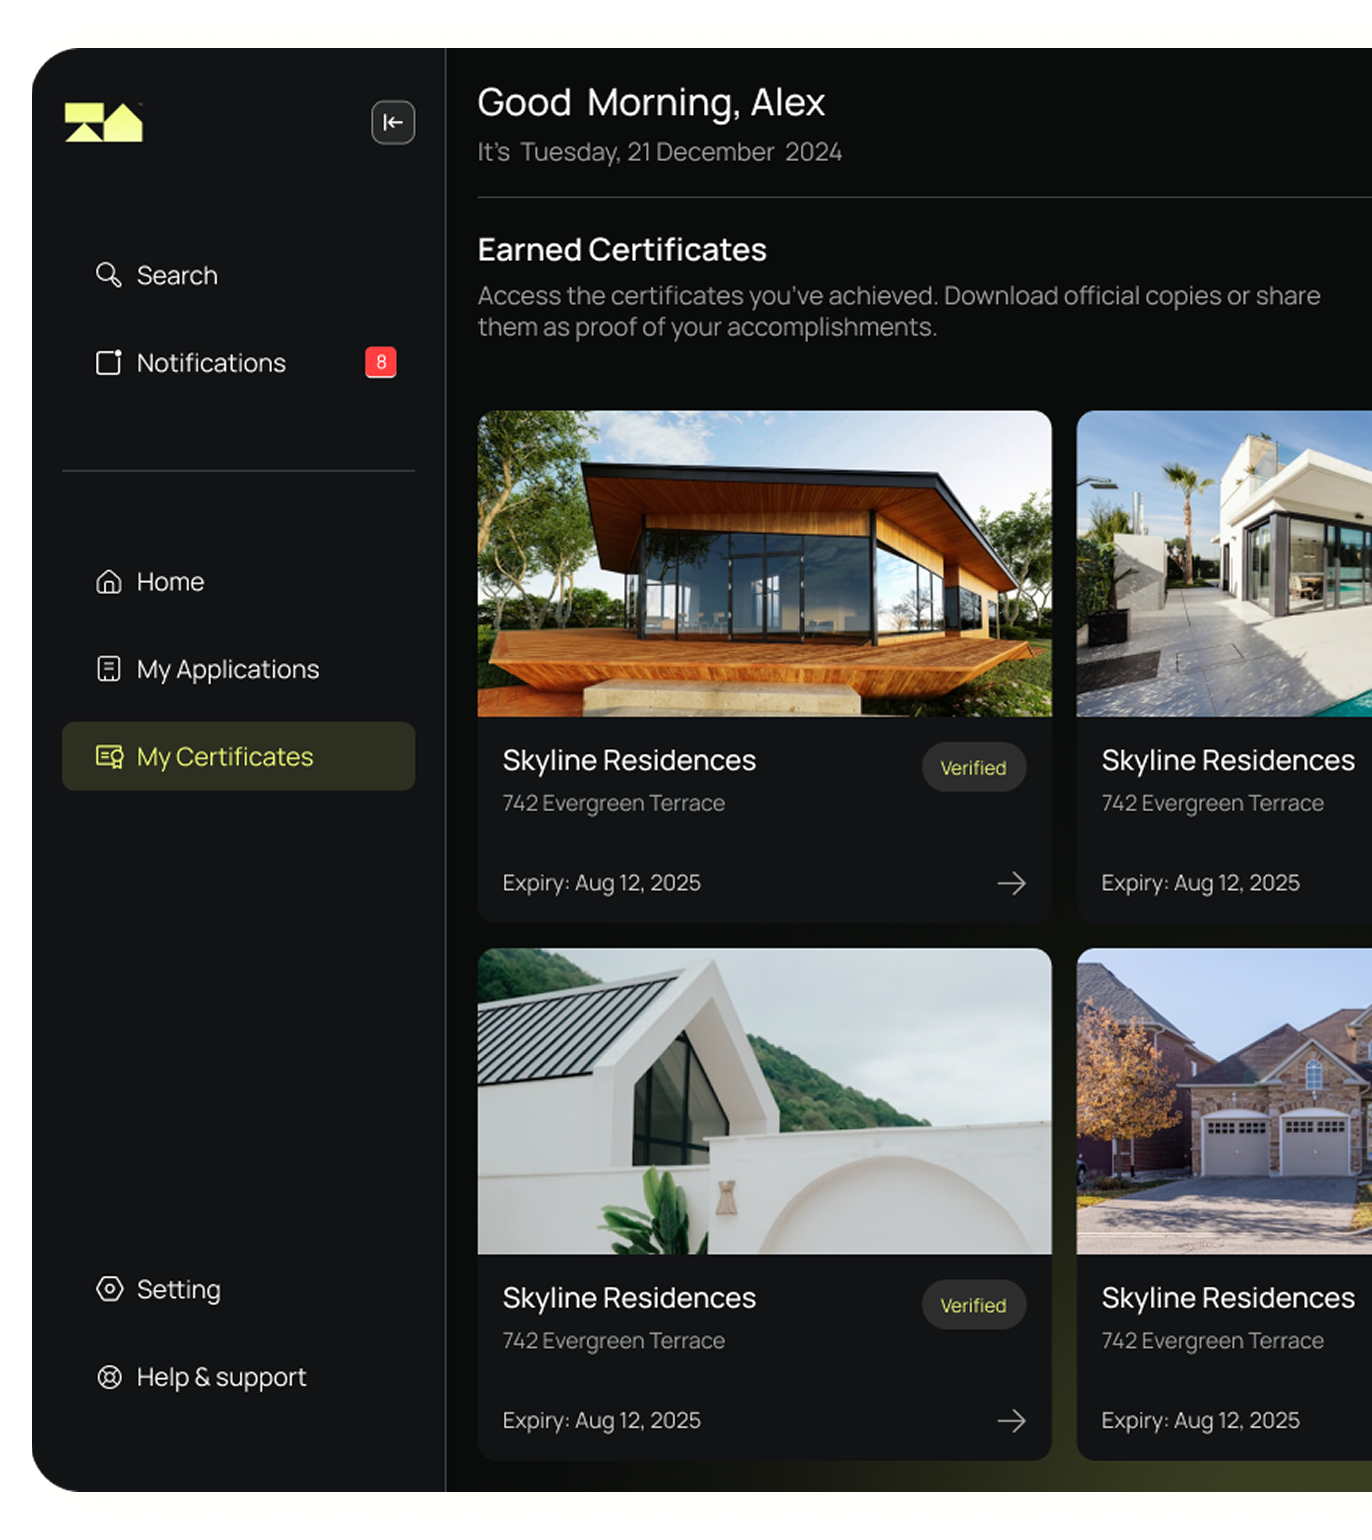Click the Setting gear icon
Image resolution: width=1372 pixels, height=1540 pixels.
[109, 1289]
